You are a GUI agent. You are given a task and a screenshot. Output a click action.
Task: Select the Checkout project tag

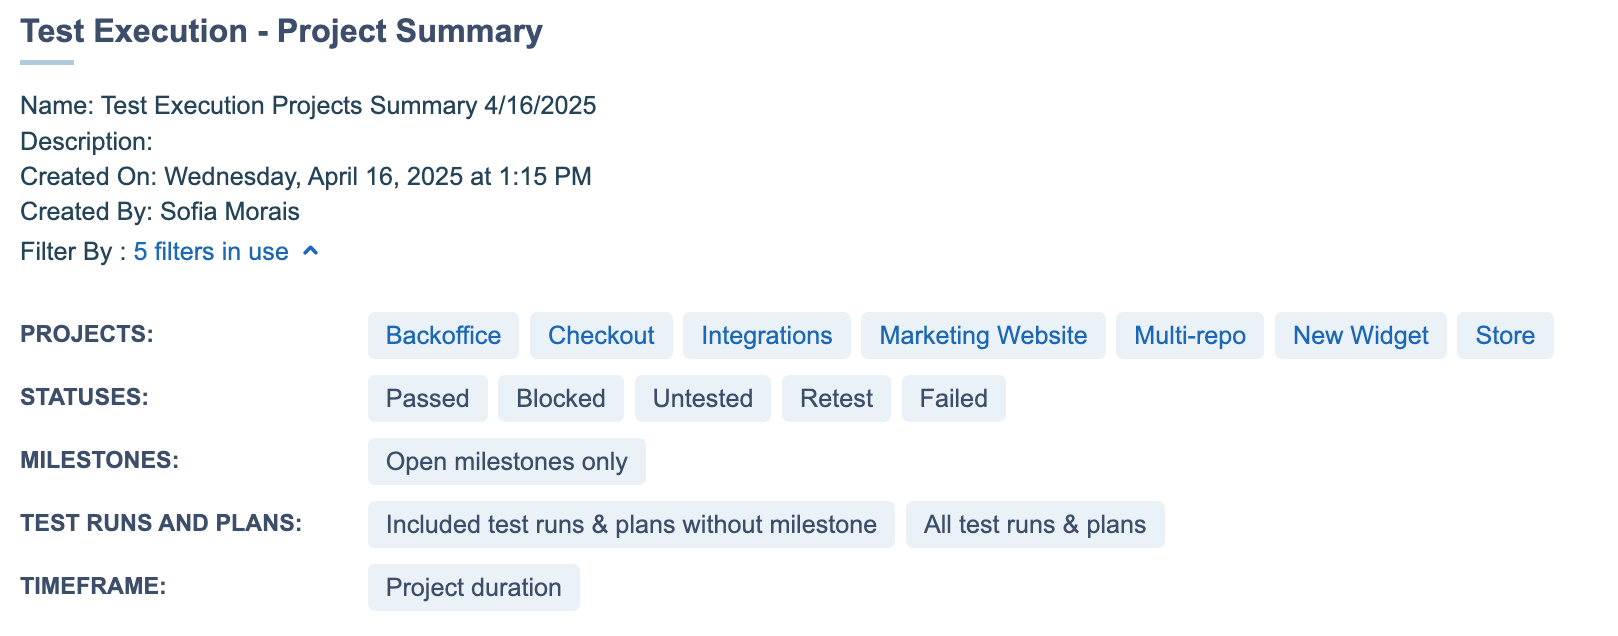point(601,336)
